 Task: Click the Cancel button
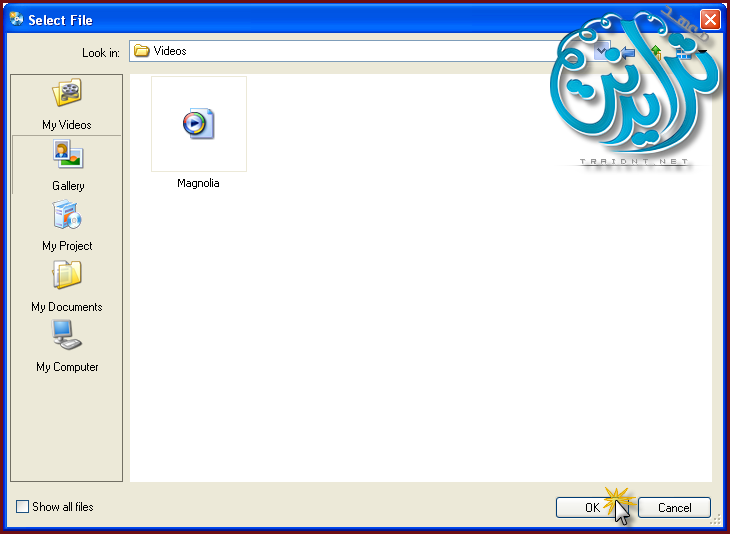674,507
